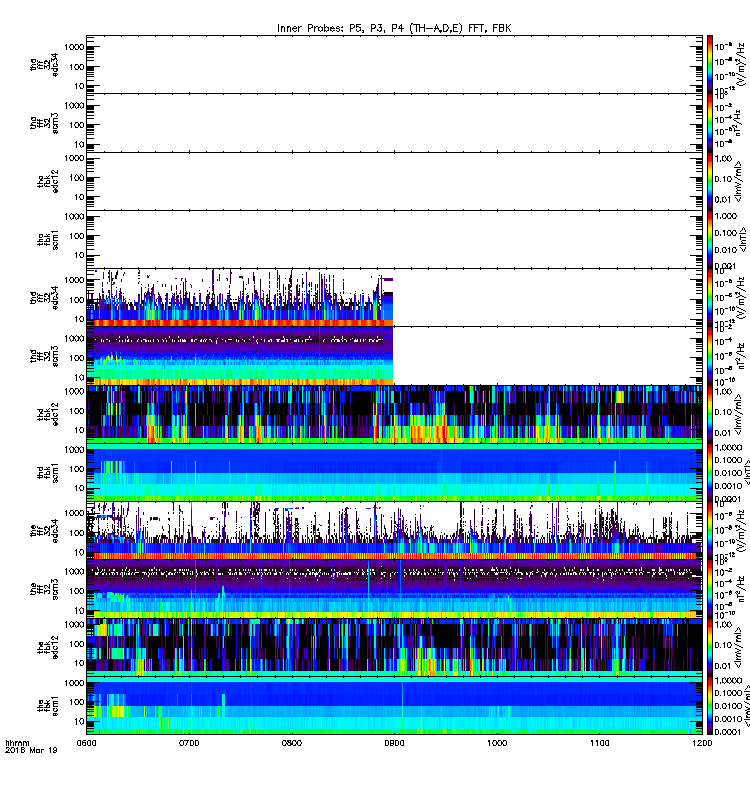The width and height of the screenshot is (750, 800).
Task: Click the the fbk edc12 spectrogram panel
Action: [x=394, y=646]
